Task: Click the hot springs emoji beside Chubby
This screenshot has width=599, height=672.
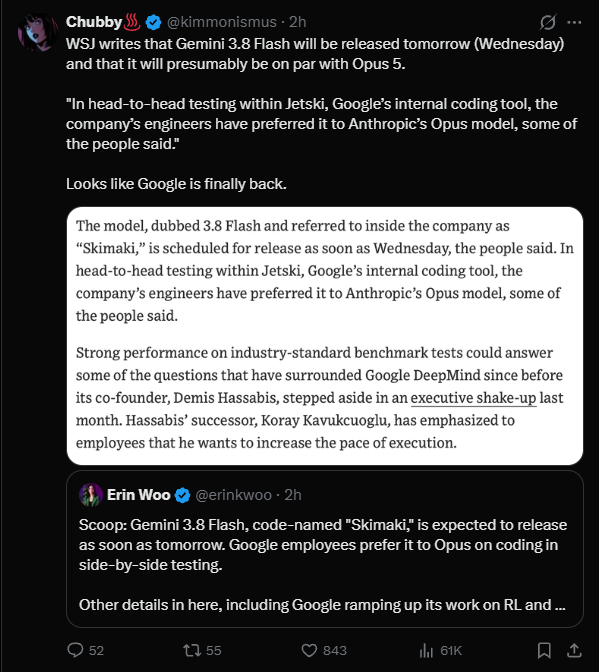Action: tap(132, 22)
